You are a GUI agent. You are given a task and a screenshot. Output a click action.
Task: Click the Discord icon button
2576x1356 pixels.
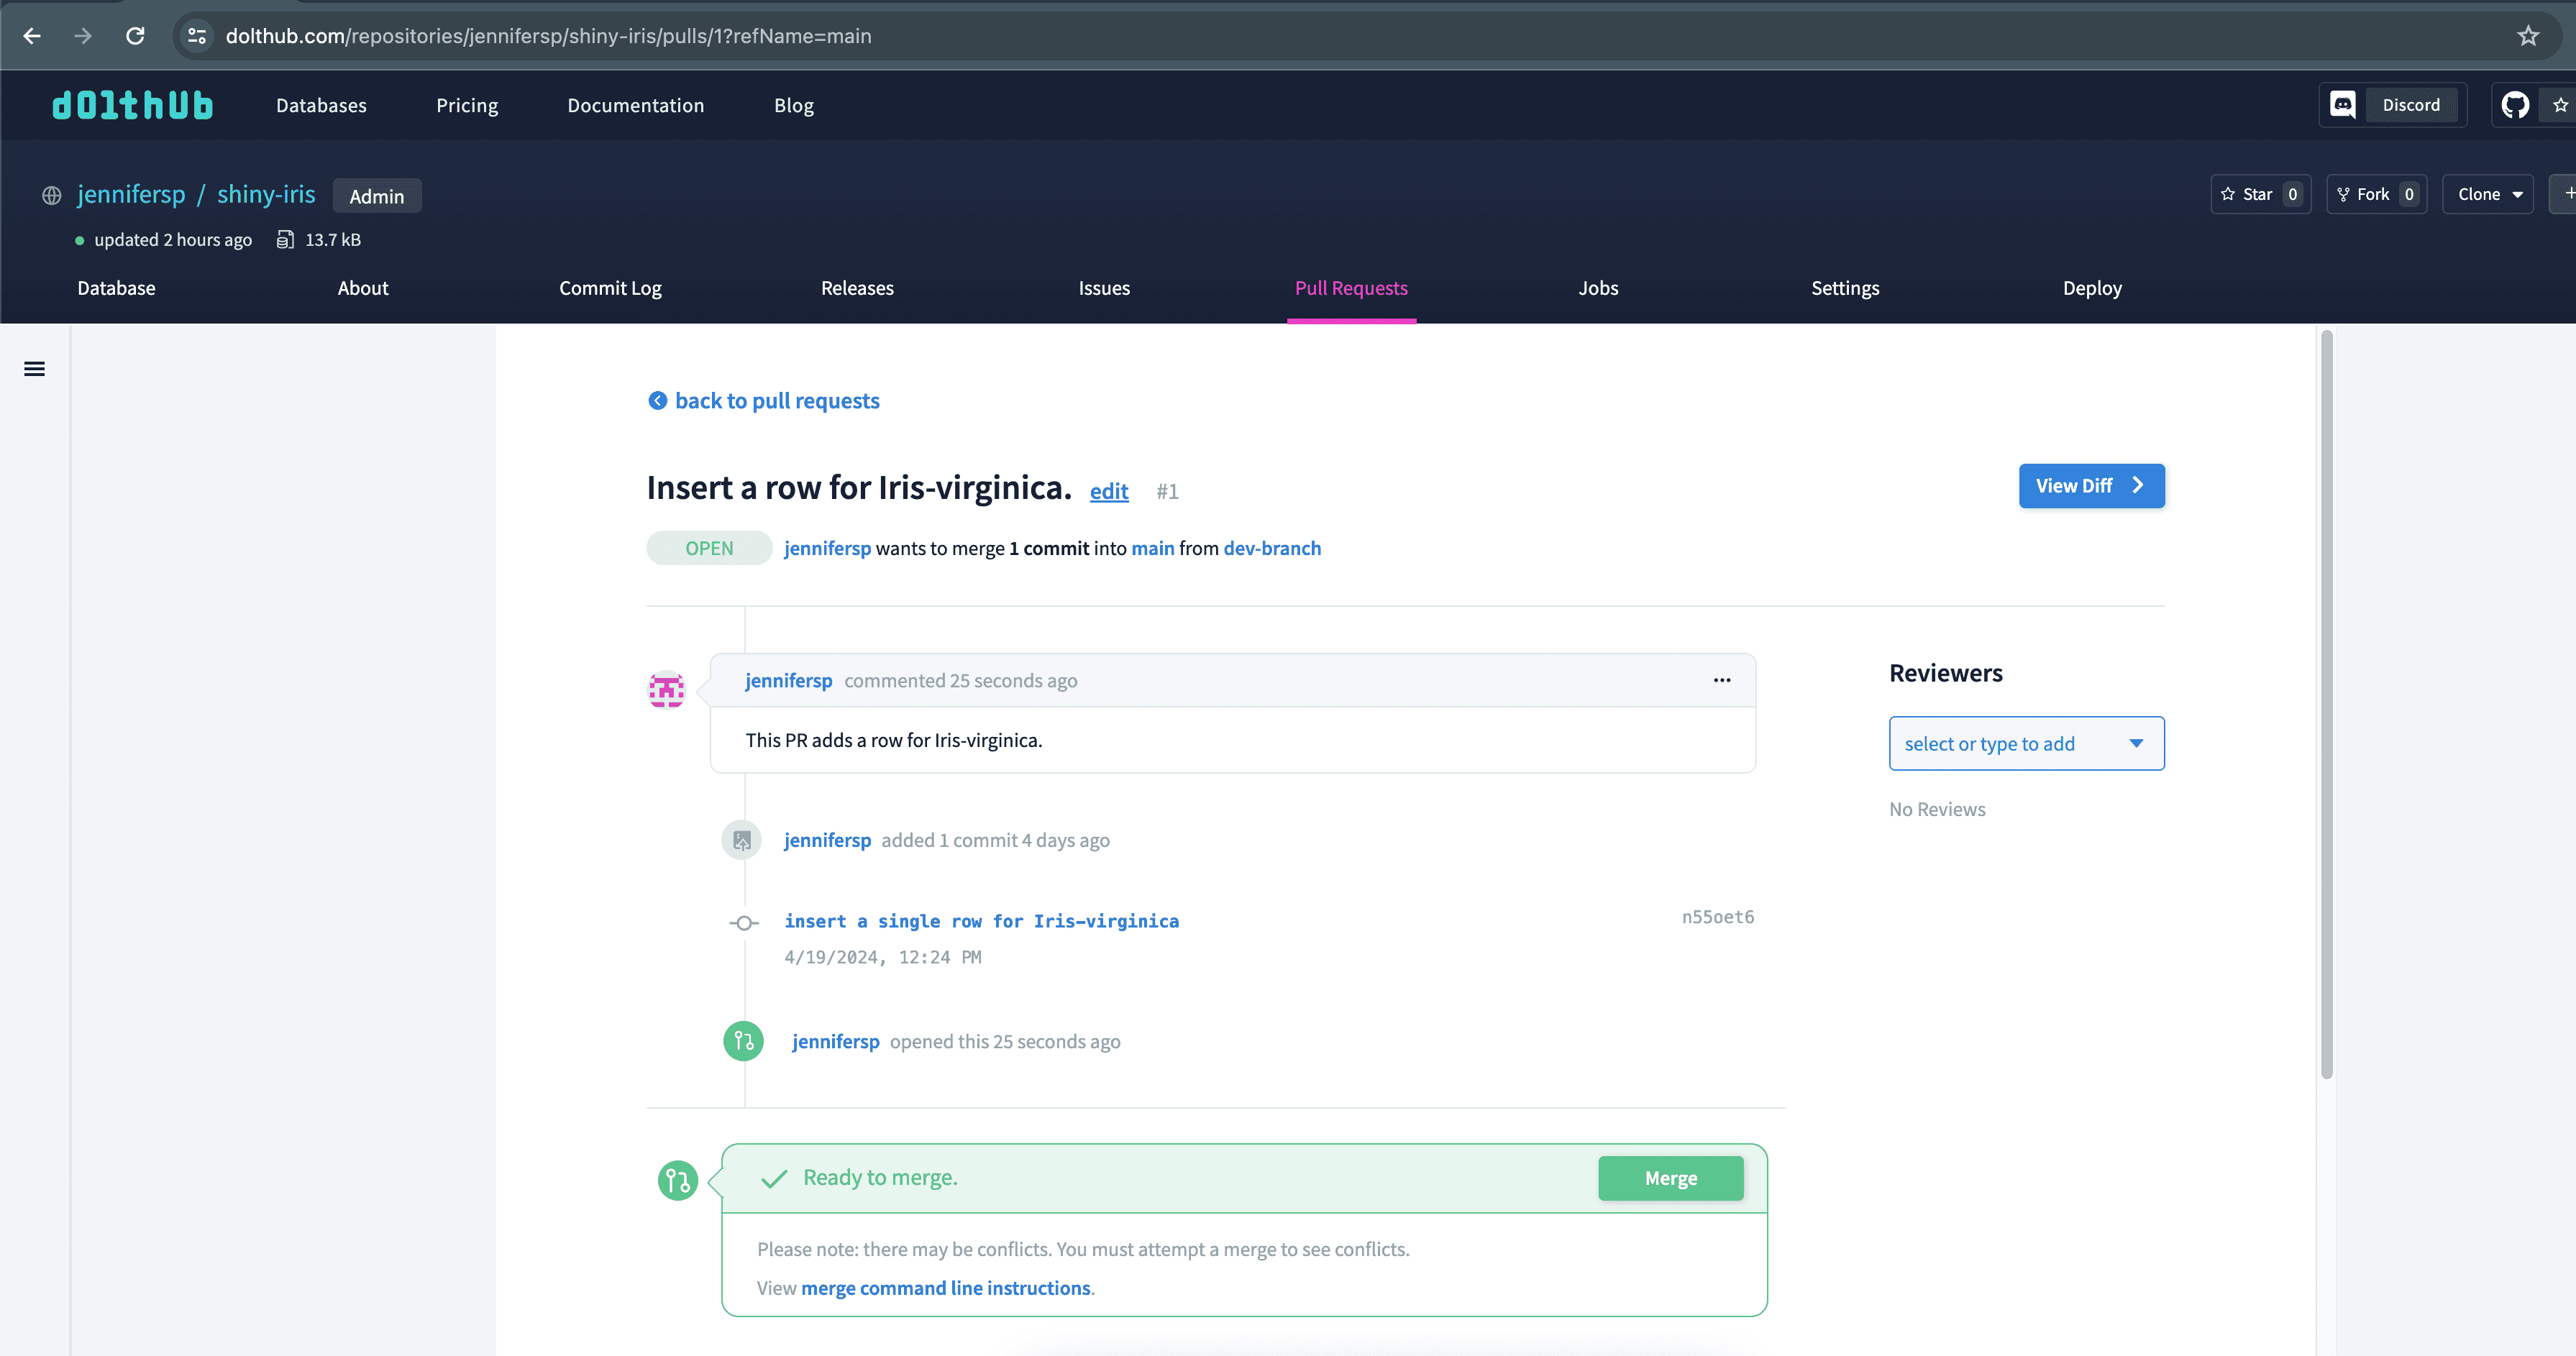(2393, 105)
